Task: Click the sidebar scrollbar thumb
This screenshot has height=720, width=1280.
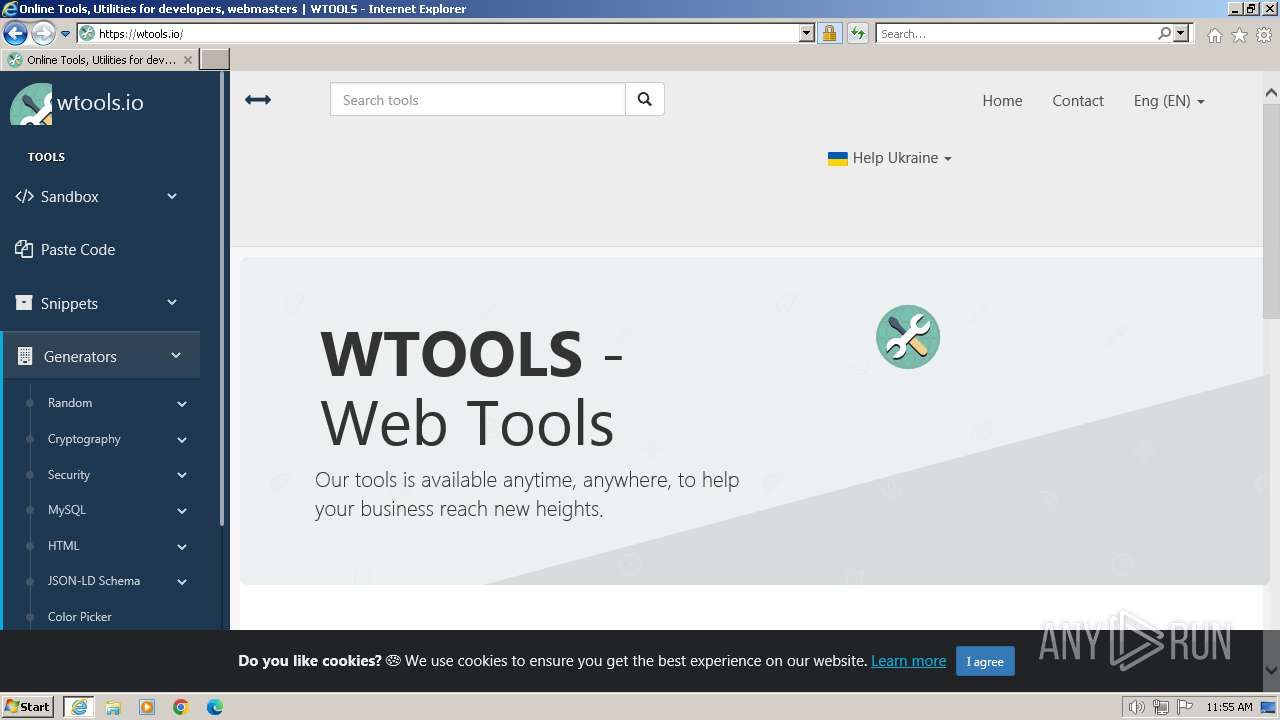Action: point(222,300)
